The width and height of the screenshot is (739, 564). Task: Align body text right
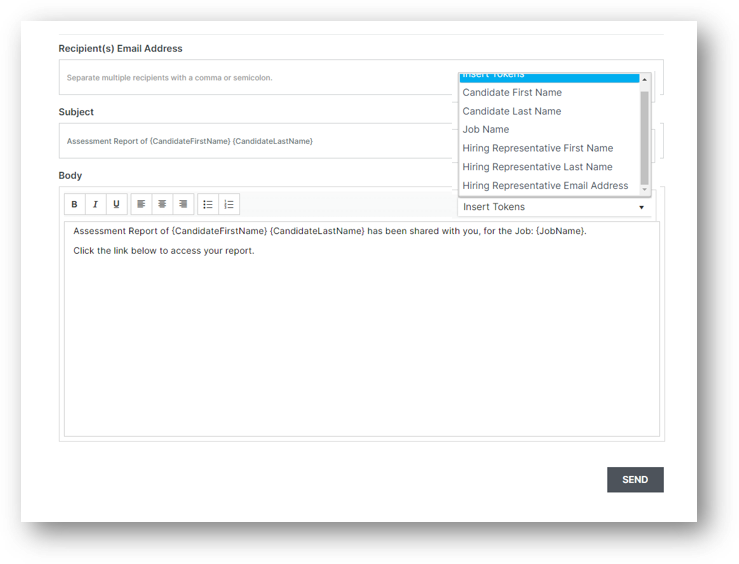[183, 204]
